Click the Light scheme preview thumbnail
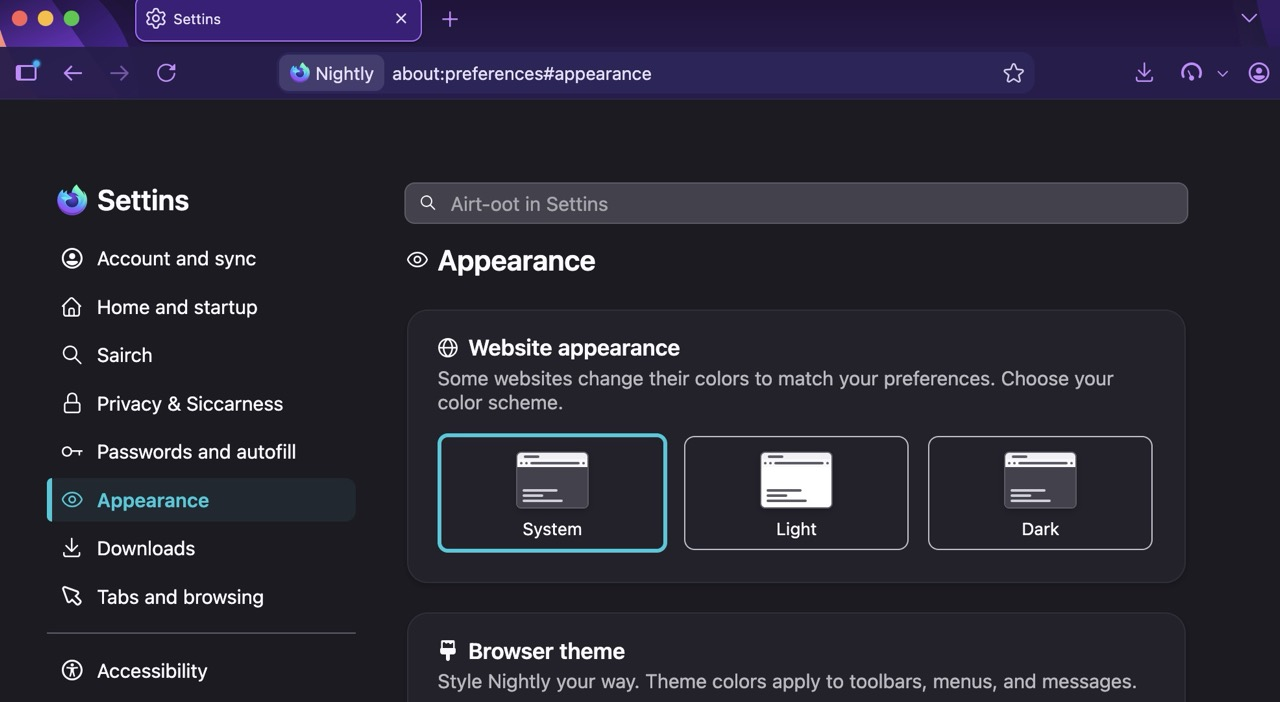The height and width of the screenshot is (702, 1280). [796, 480]
